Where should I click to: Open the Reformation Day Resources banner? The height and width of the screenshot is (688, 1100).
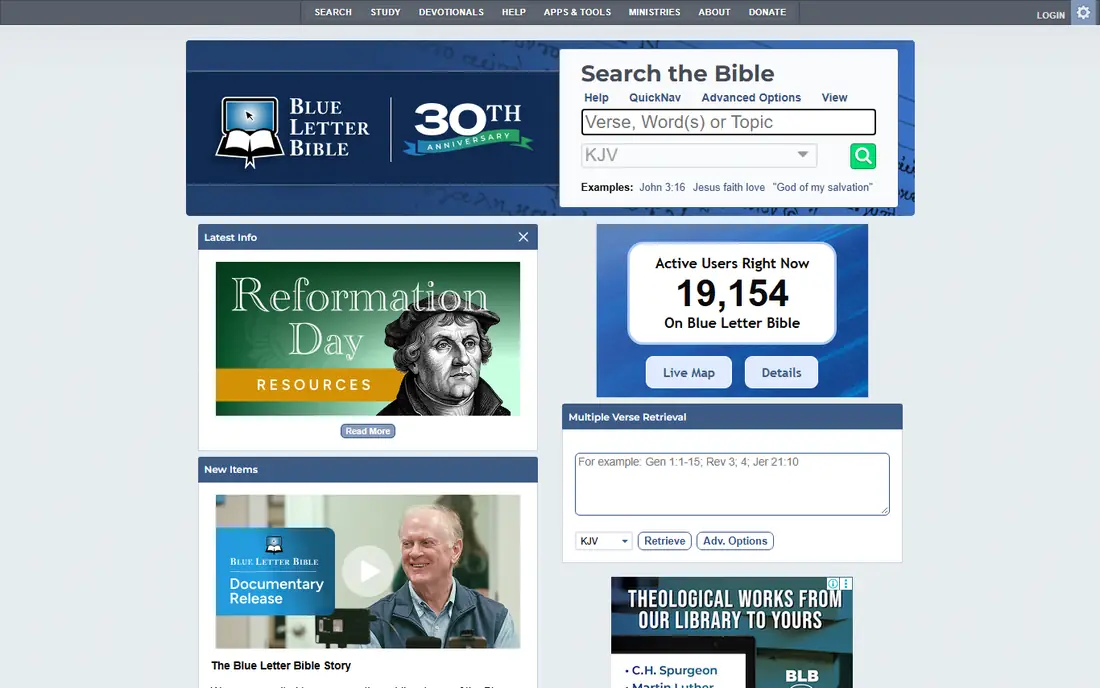[368, 339]
